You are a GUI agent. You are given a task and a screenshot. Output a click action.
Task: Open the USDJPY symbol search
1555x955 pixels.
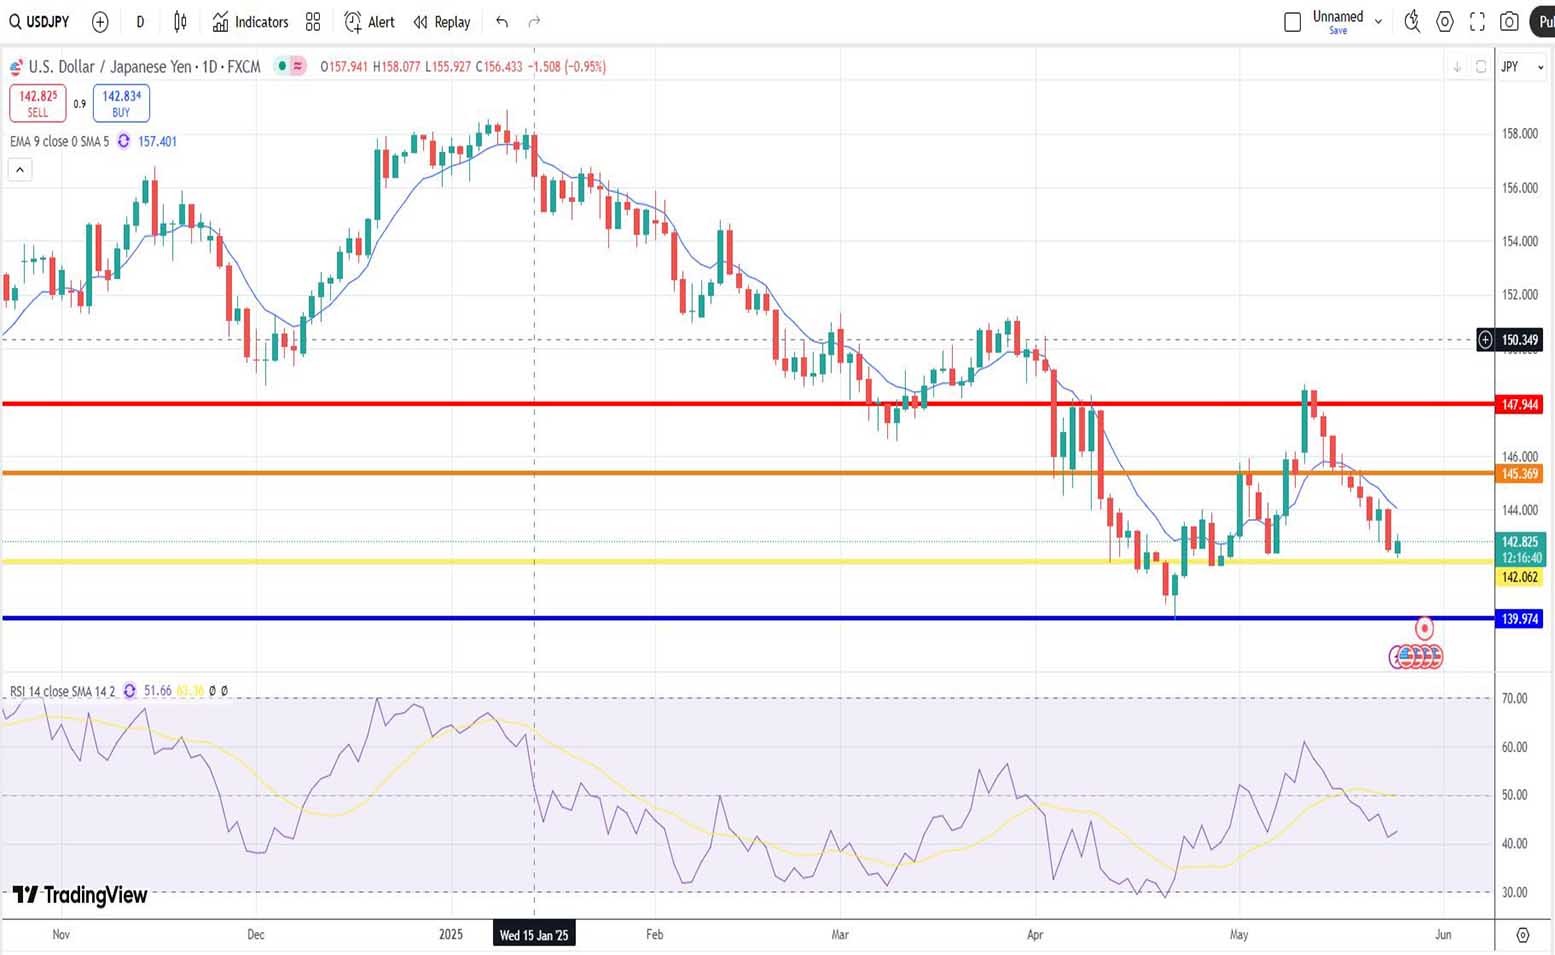pos(40,22)
